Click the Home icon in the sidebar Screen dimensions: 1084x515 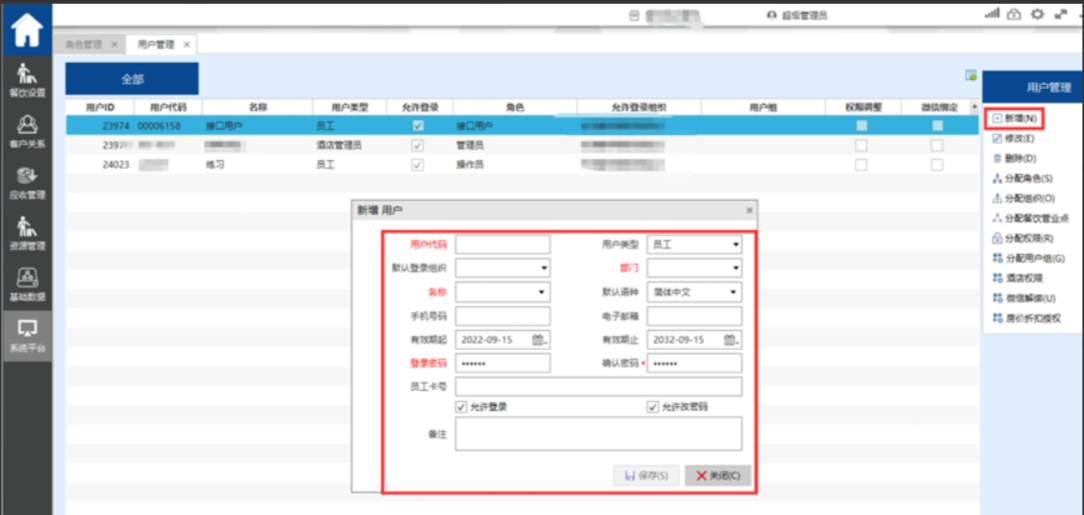click(x=26, y=29)
